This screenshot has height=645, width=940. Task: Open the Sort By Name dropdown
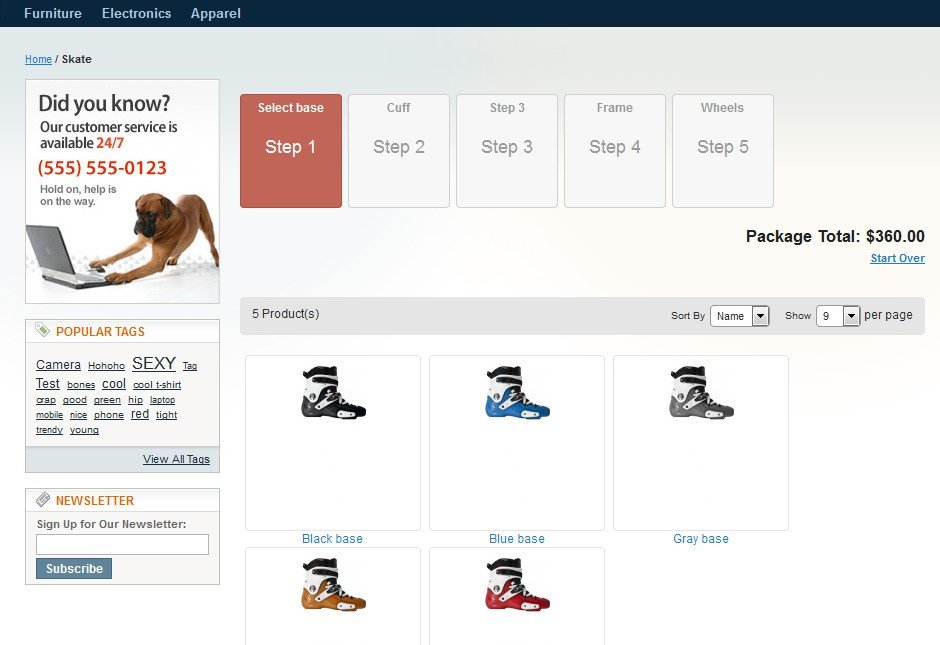tap(739, 316)
